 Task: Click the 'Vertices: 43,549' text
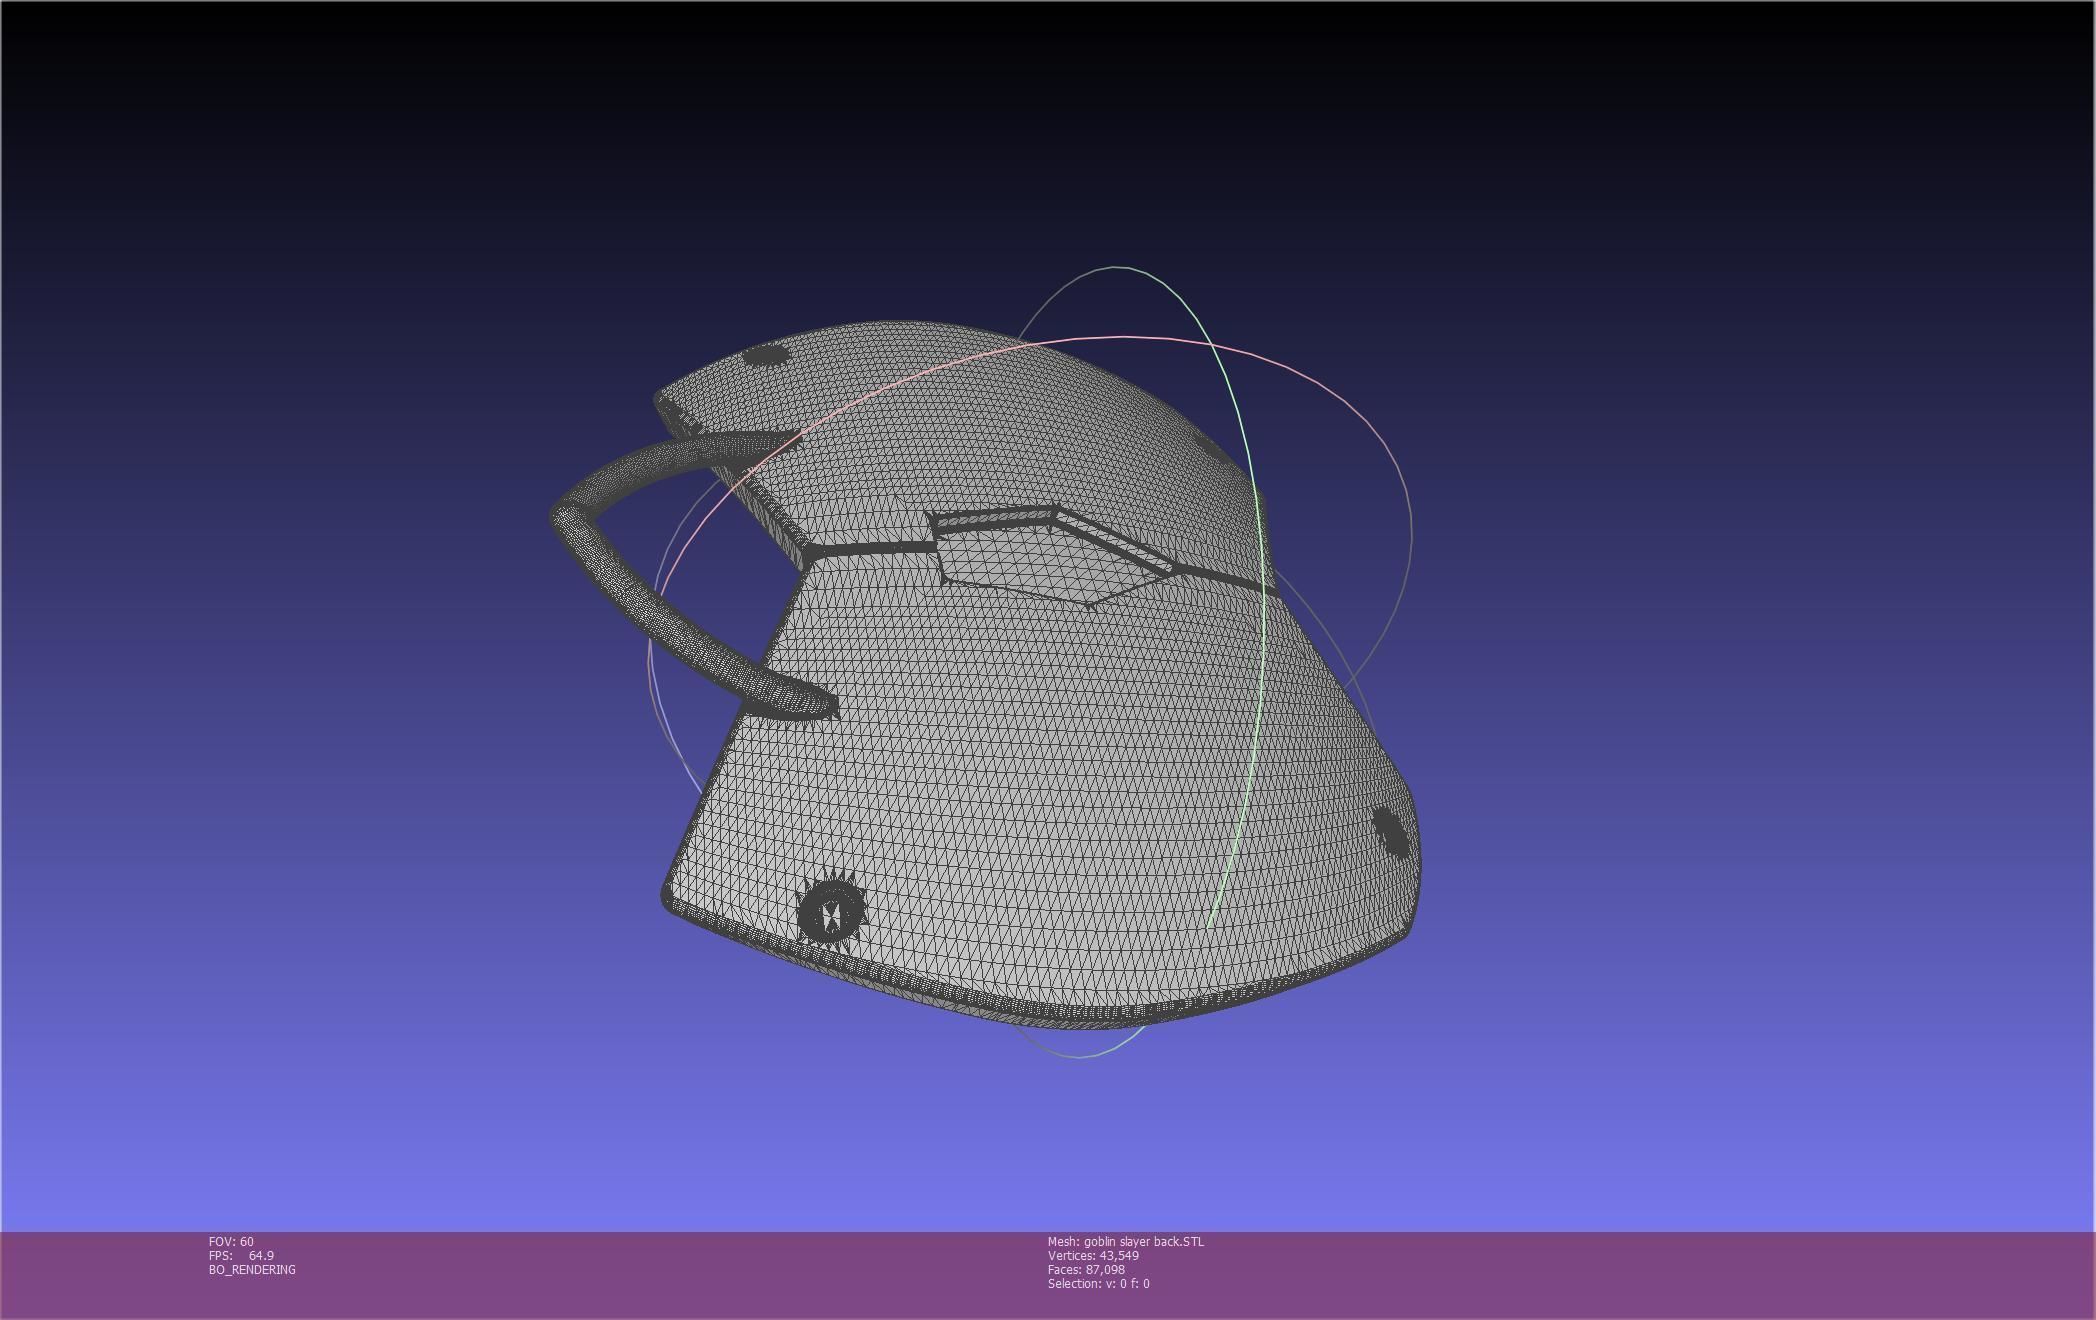pyautogui.click(x=1093, y=1255)
